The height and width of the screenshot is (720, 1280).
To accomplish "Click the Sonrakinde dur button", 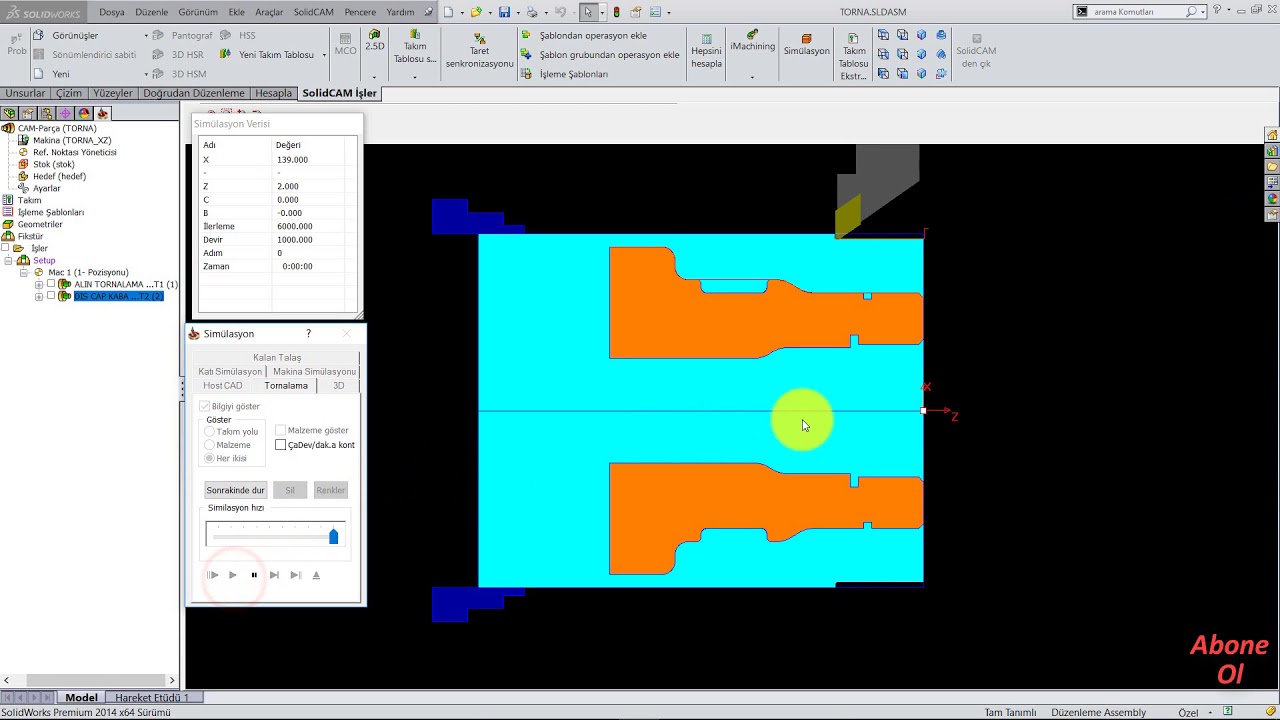I will click(x=235, y=490).
